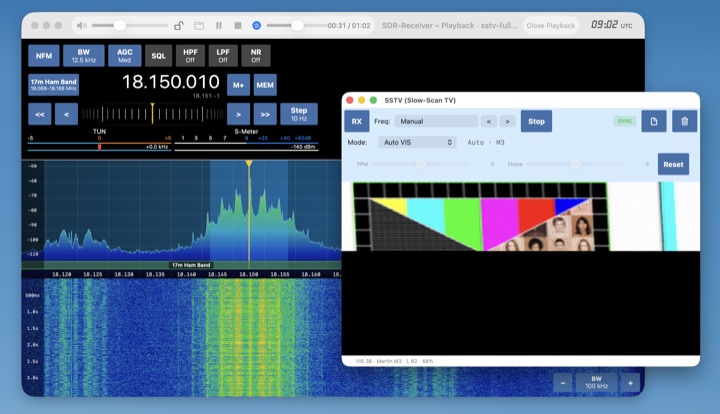Toggle the frequency lock padlock icon
This screenshot has height=414, width=720.
click(179, 26)
